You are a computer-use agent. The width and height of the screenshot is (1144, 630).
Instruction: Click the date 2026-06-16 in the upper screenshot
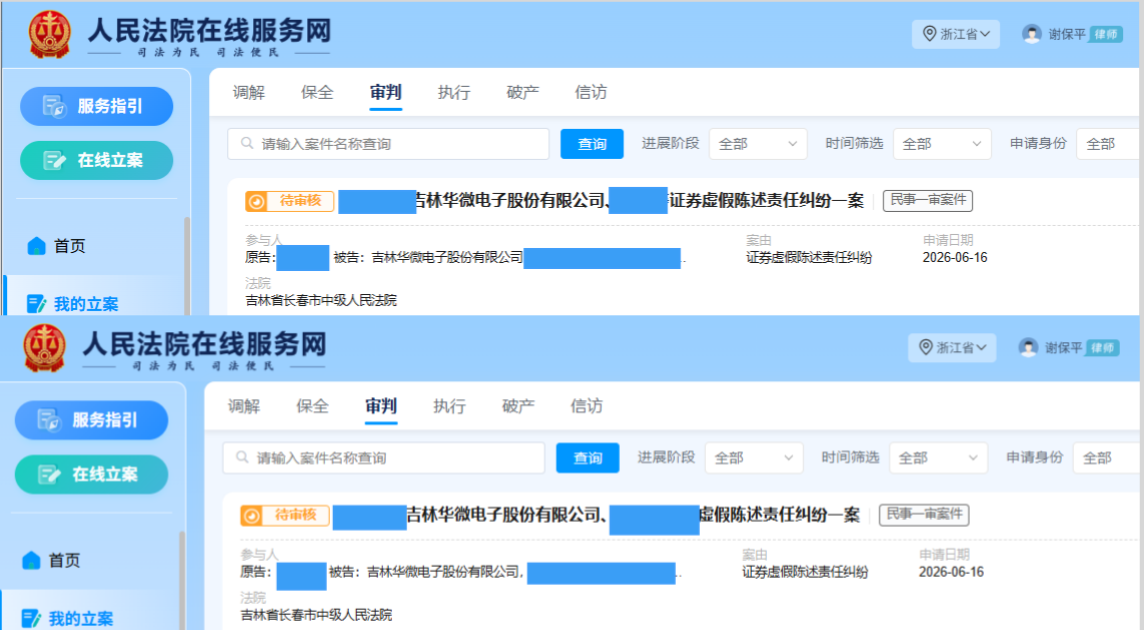[x=954, y=258]
